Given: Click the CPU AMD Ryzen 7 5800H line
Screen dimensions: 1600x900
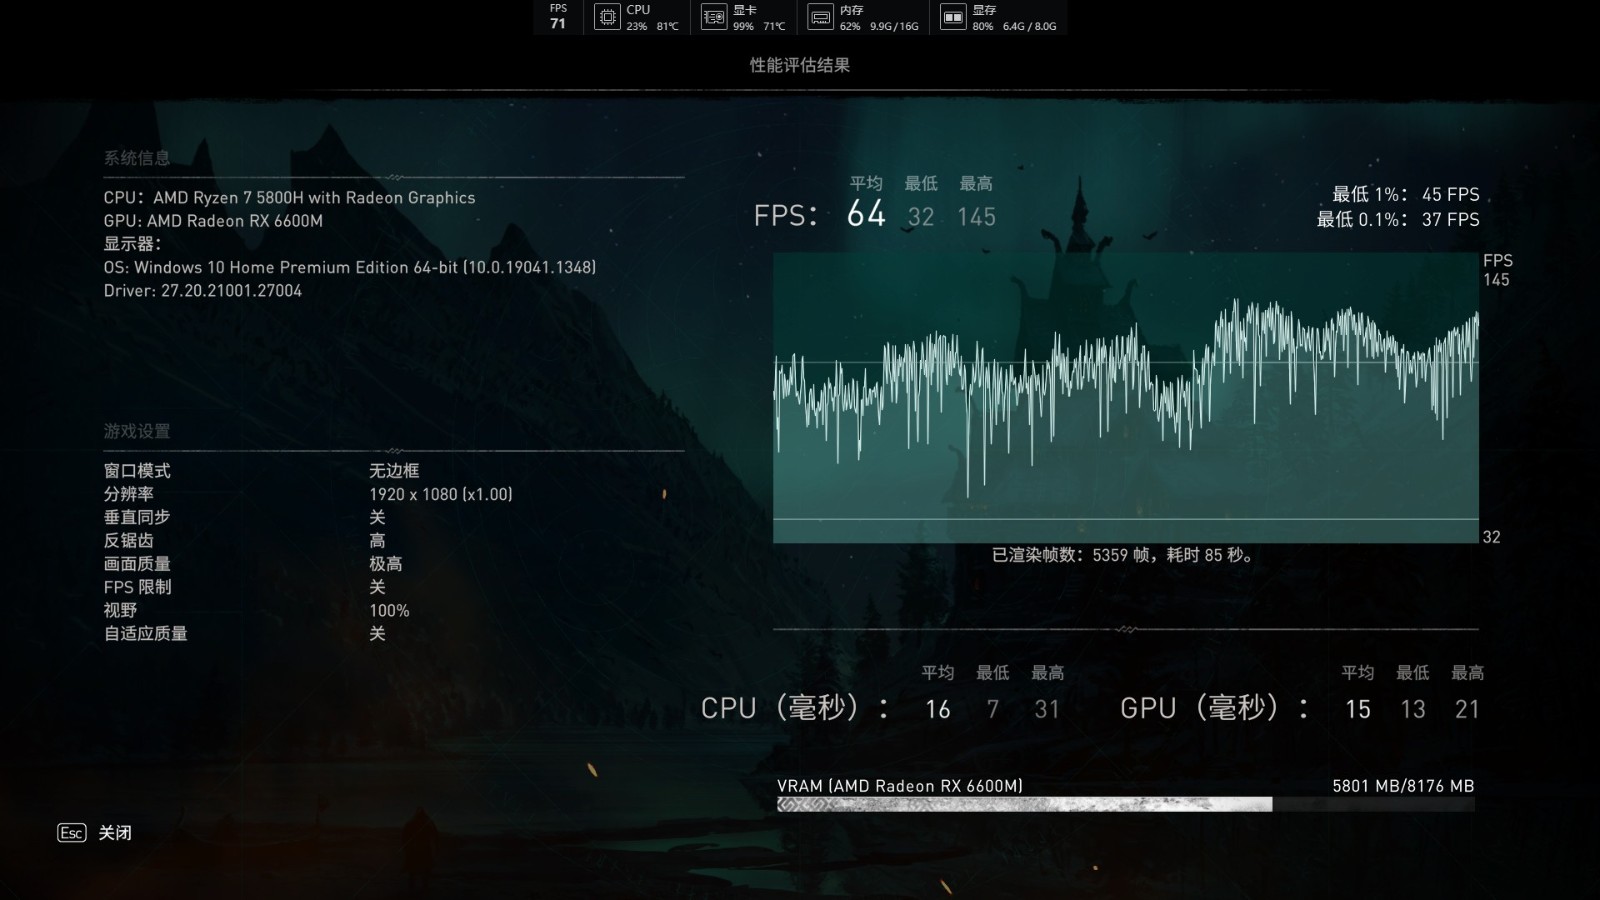Looking at the screenshot, I should pos(289,198).
